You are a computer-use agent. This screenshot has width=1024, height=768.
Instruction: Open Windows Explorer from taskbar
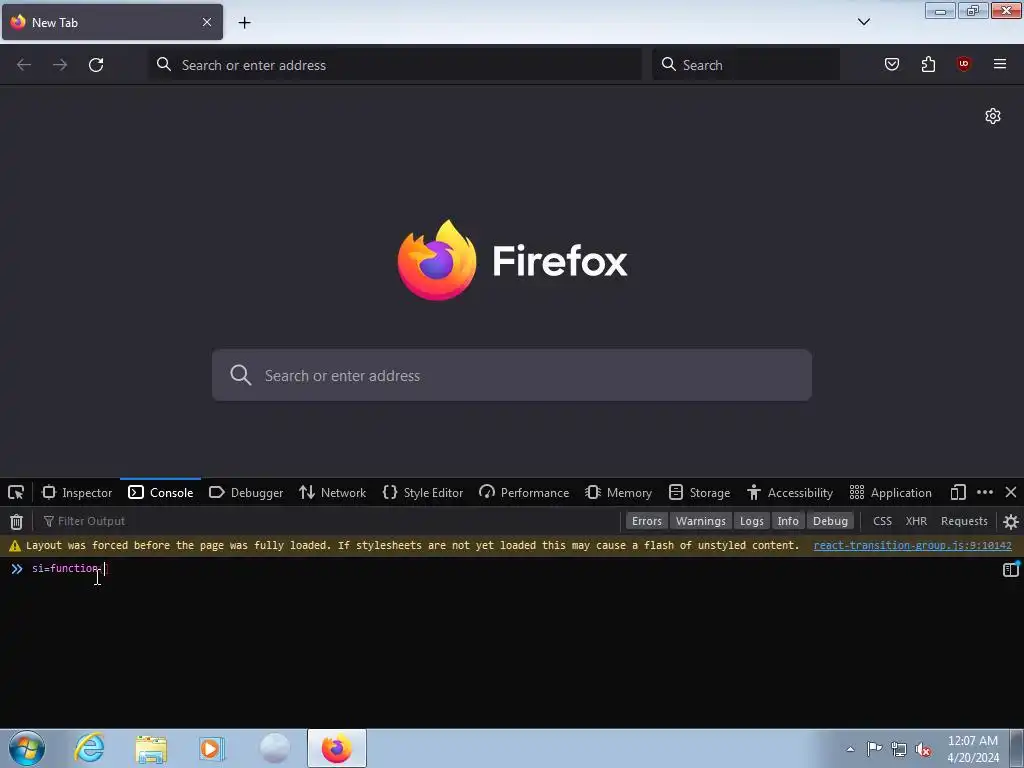[151, 748]
